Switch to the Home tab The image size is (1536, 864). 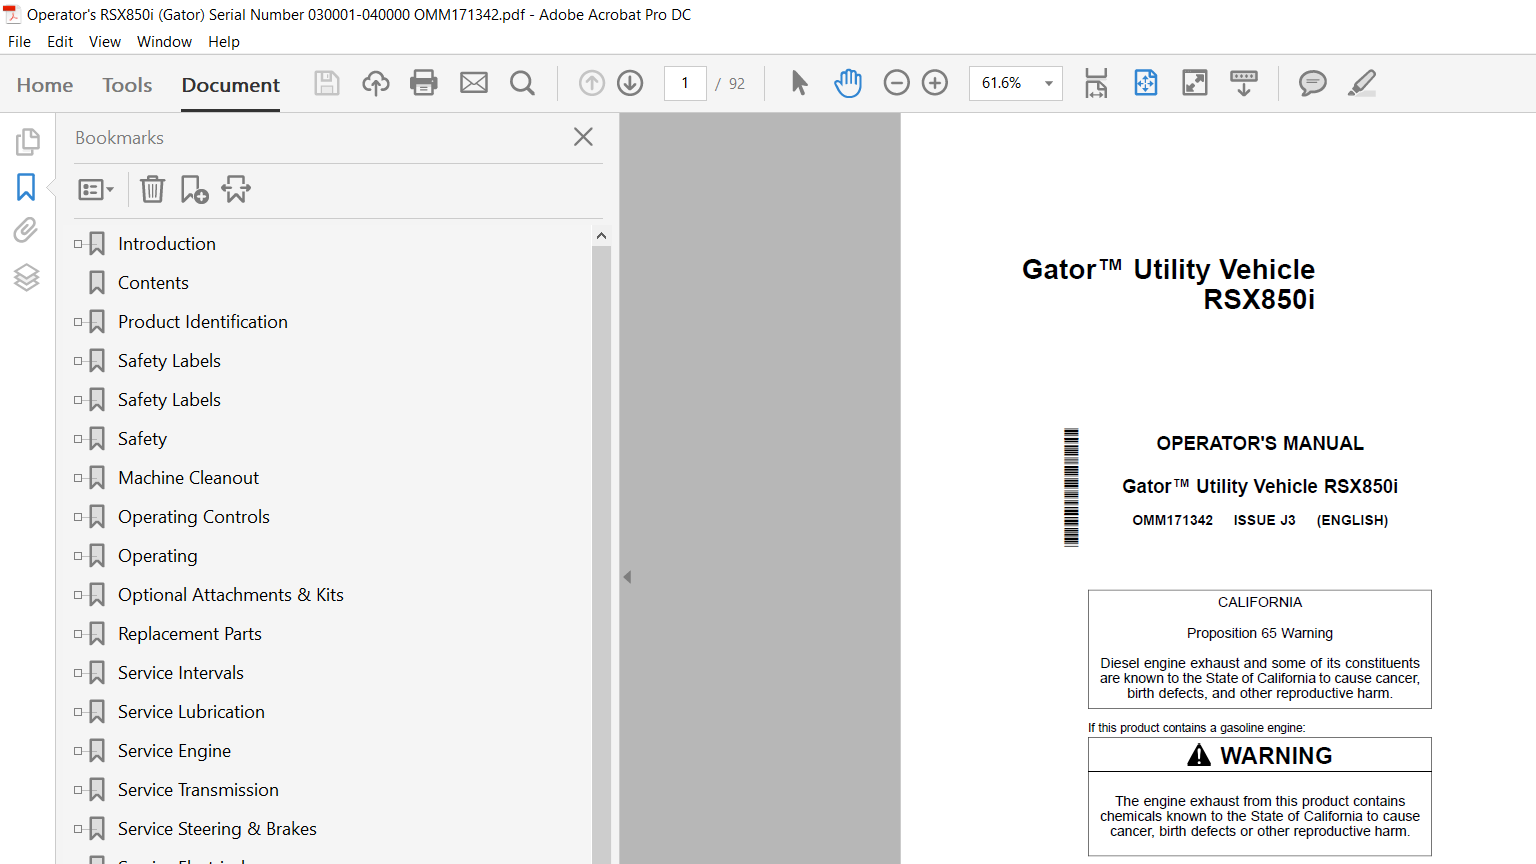click(x=45, y=85)
